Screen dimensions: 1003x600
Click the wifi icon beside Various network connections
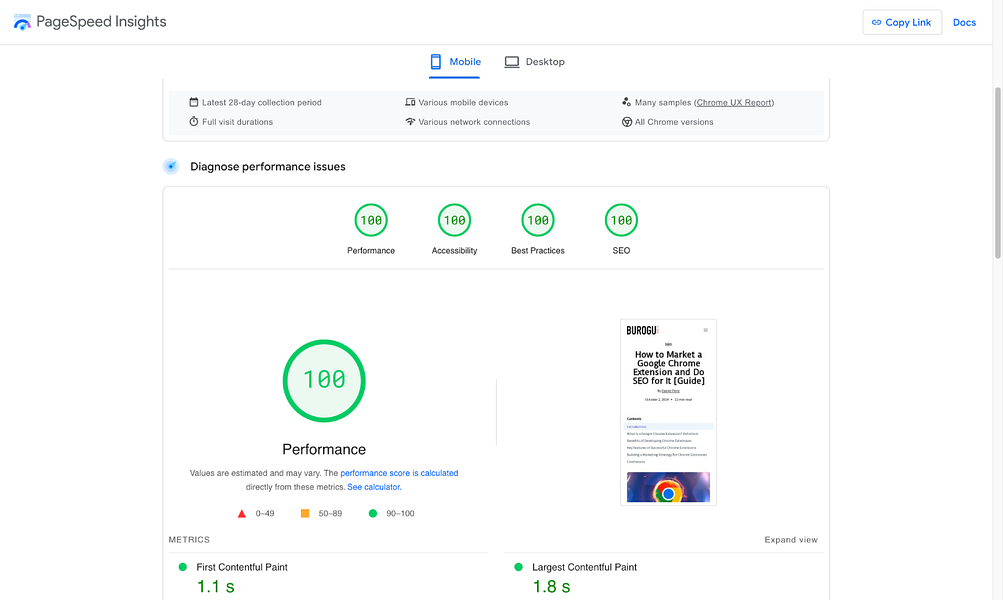pos(410,122)
